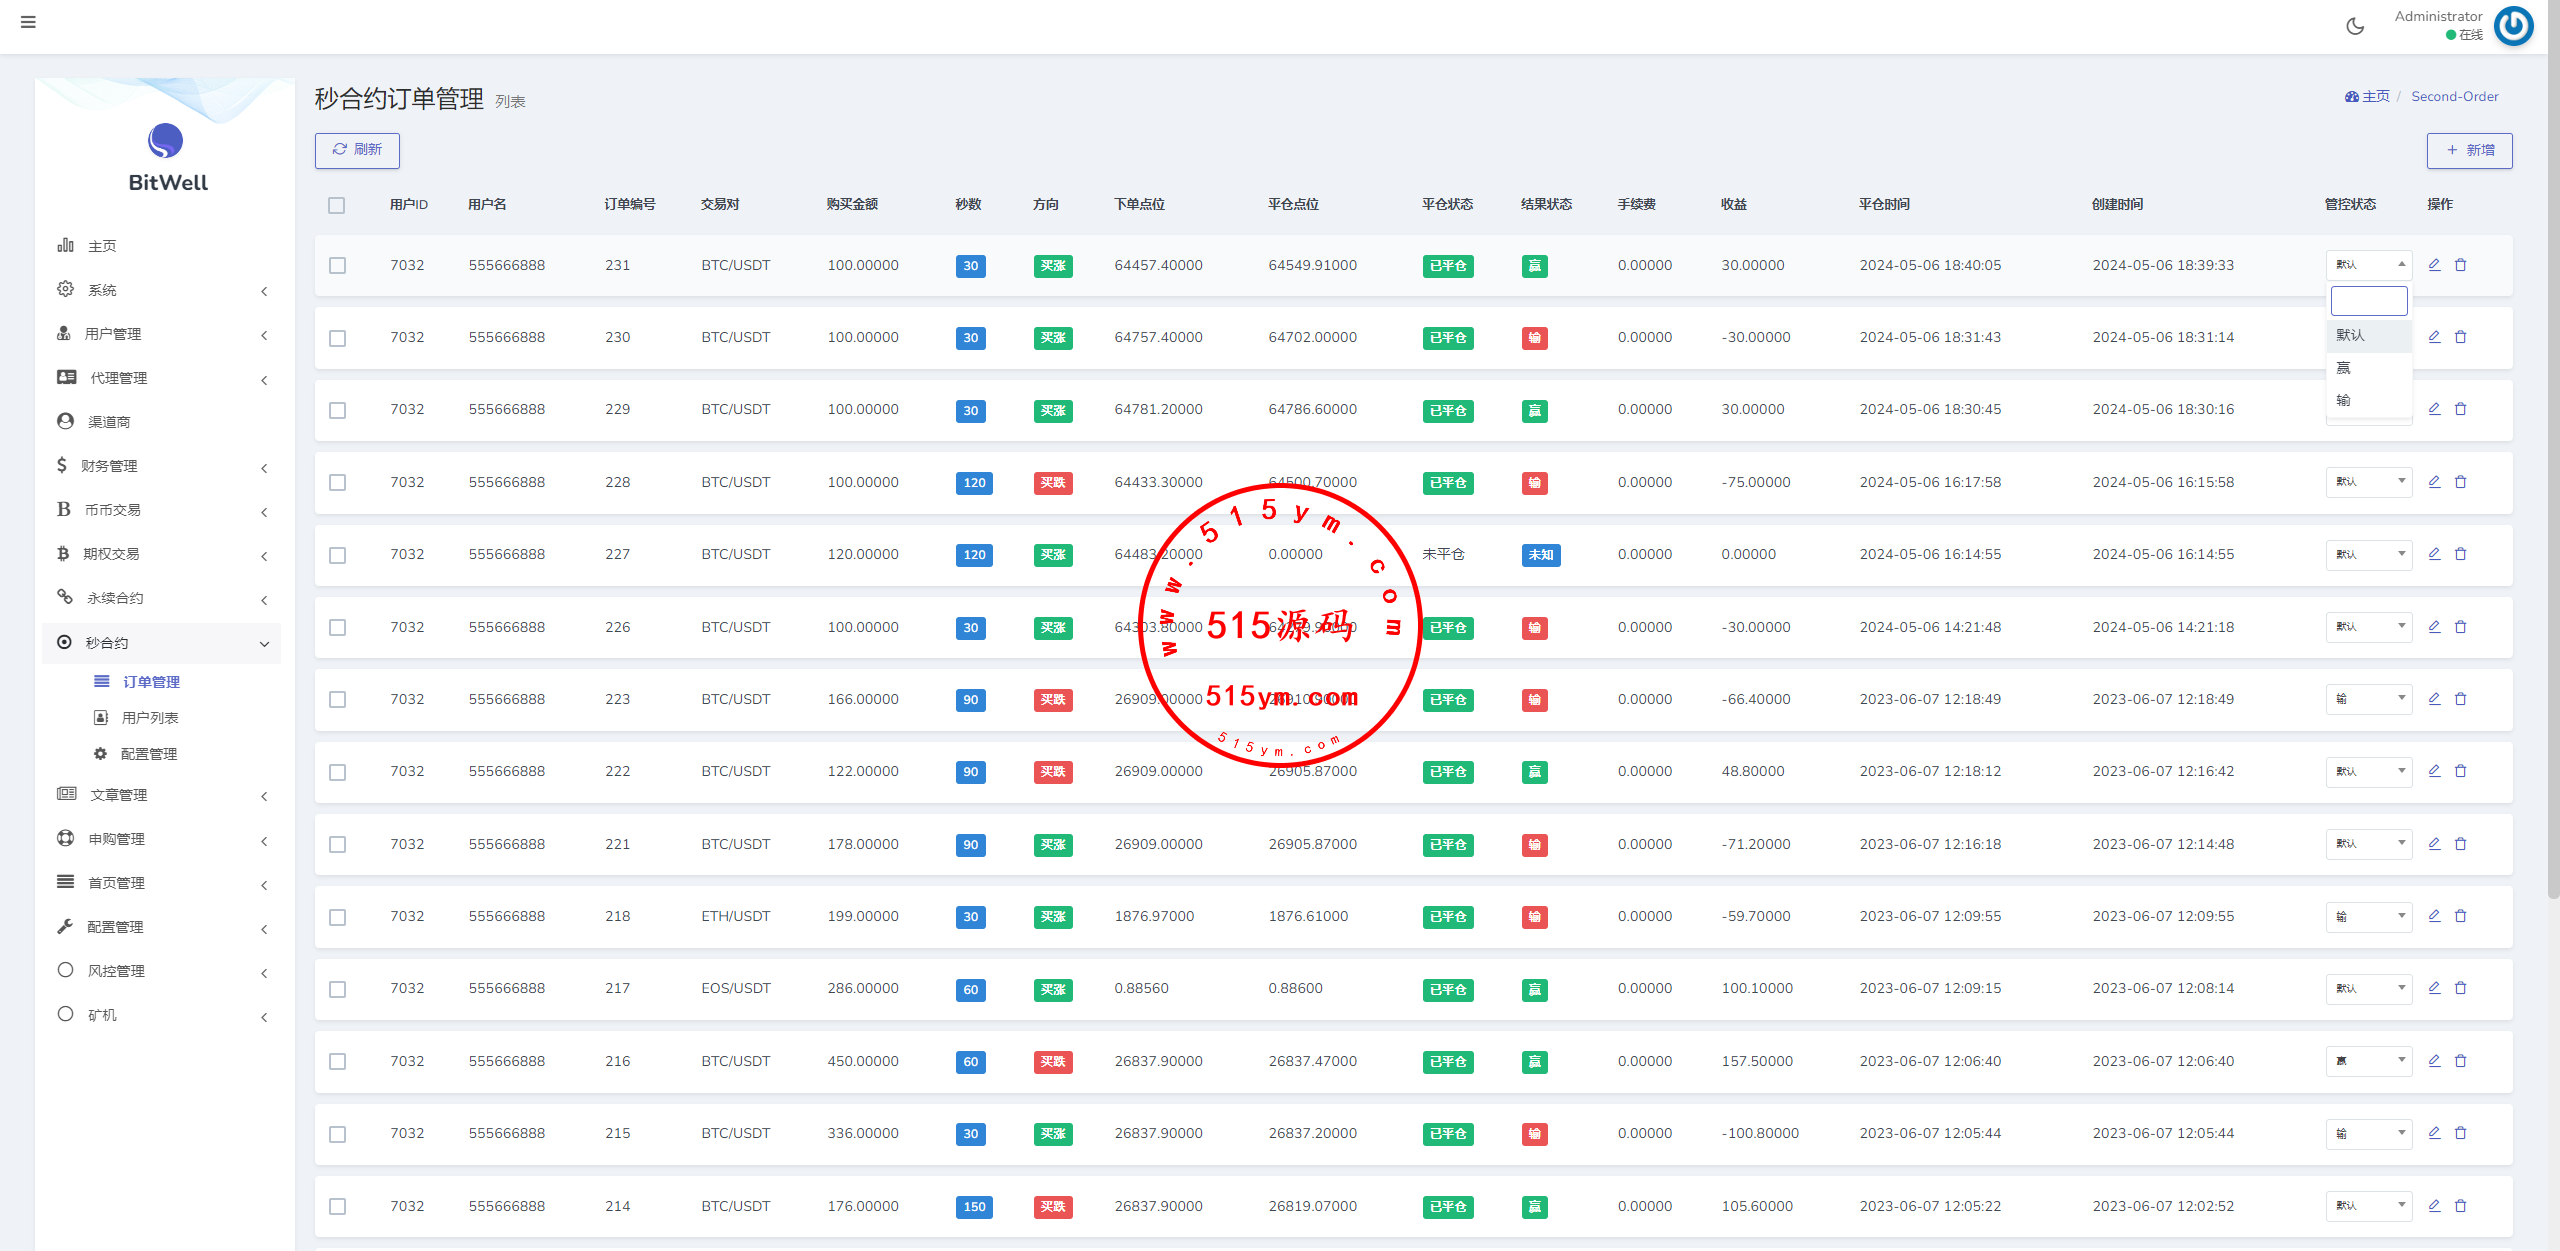Click edit pencil icon for order 230

pos(2434,337)
